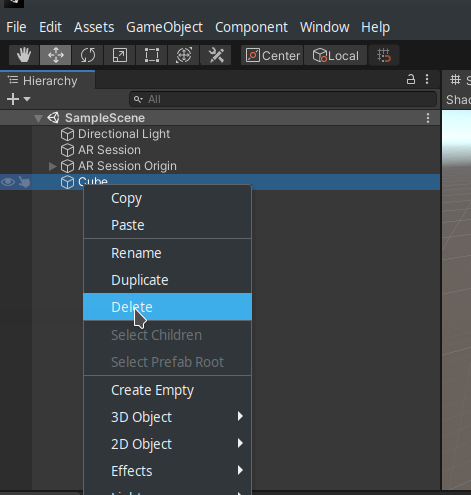The height and width of the screenshot is (495, 471).
Task: Open the File menu
Action: [x=16, y=27]
